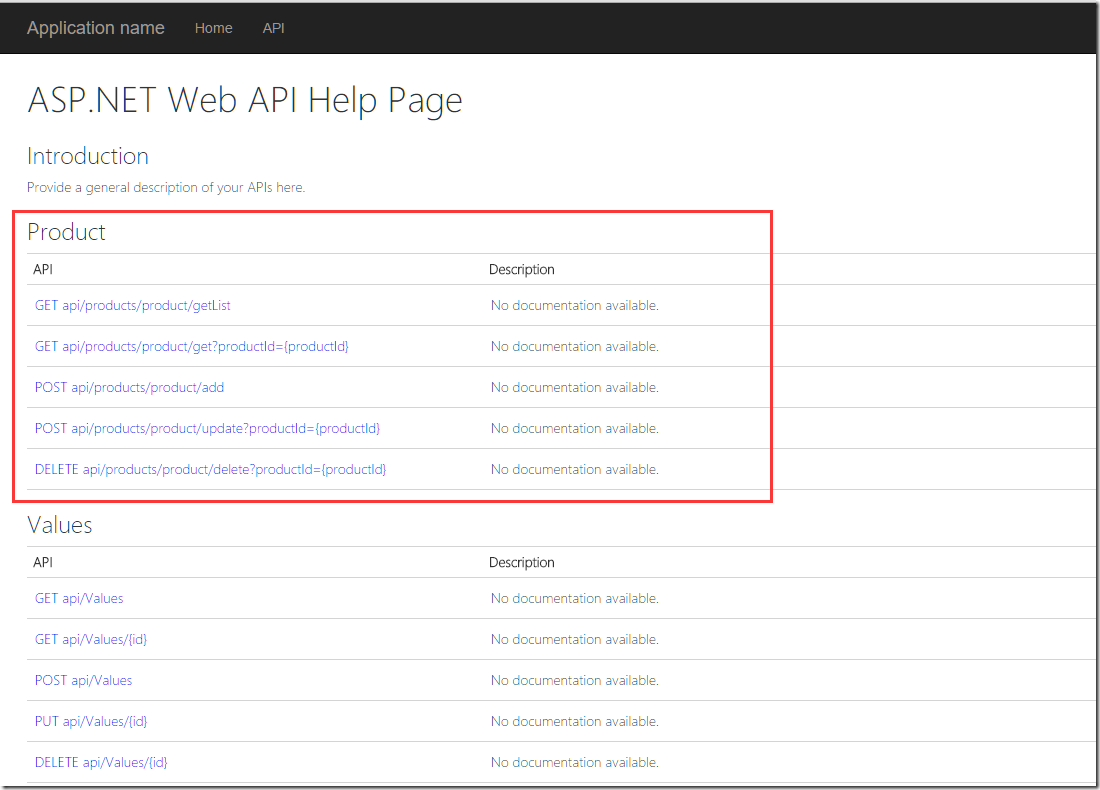Open POST api/products/product/add link
Screen dimensions: 1100x790
(x=129, y=387)
